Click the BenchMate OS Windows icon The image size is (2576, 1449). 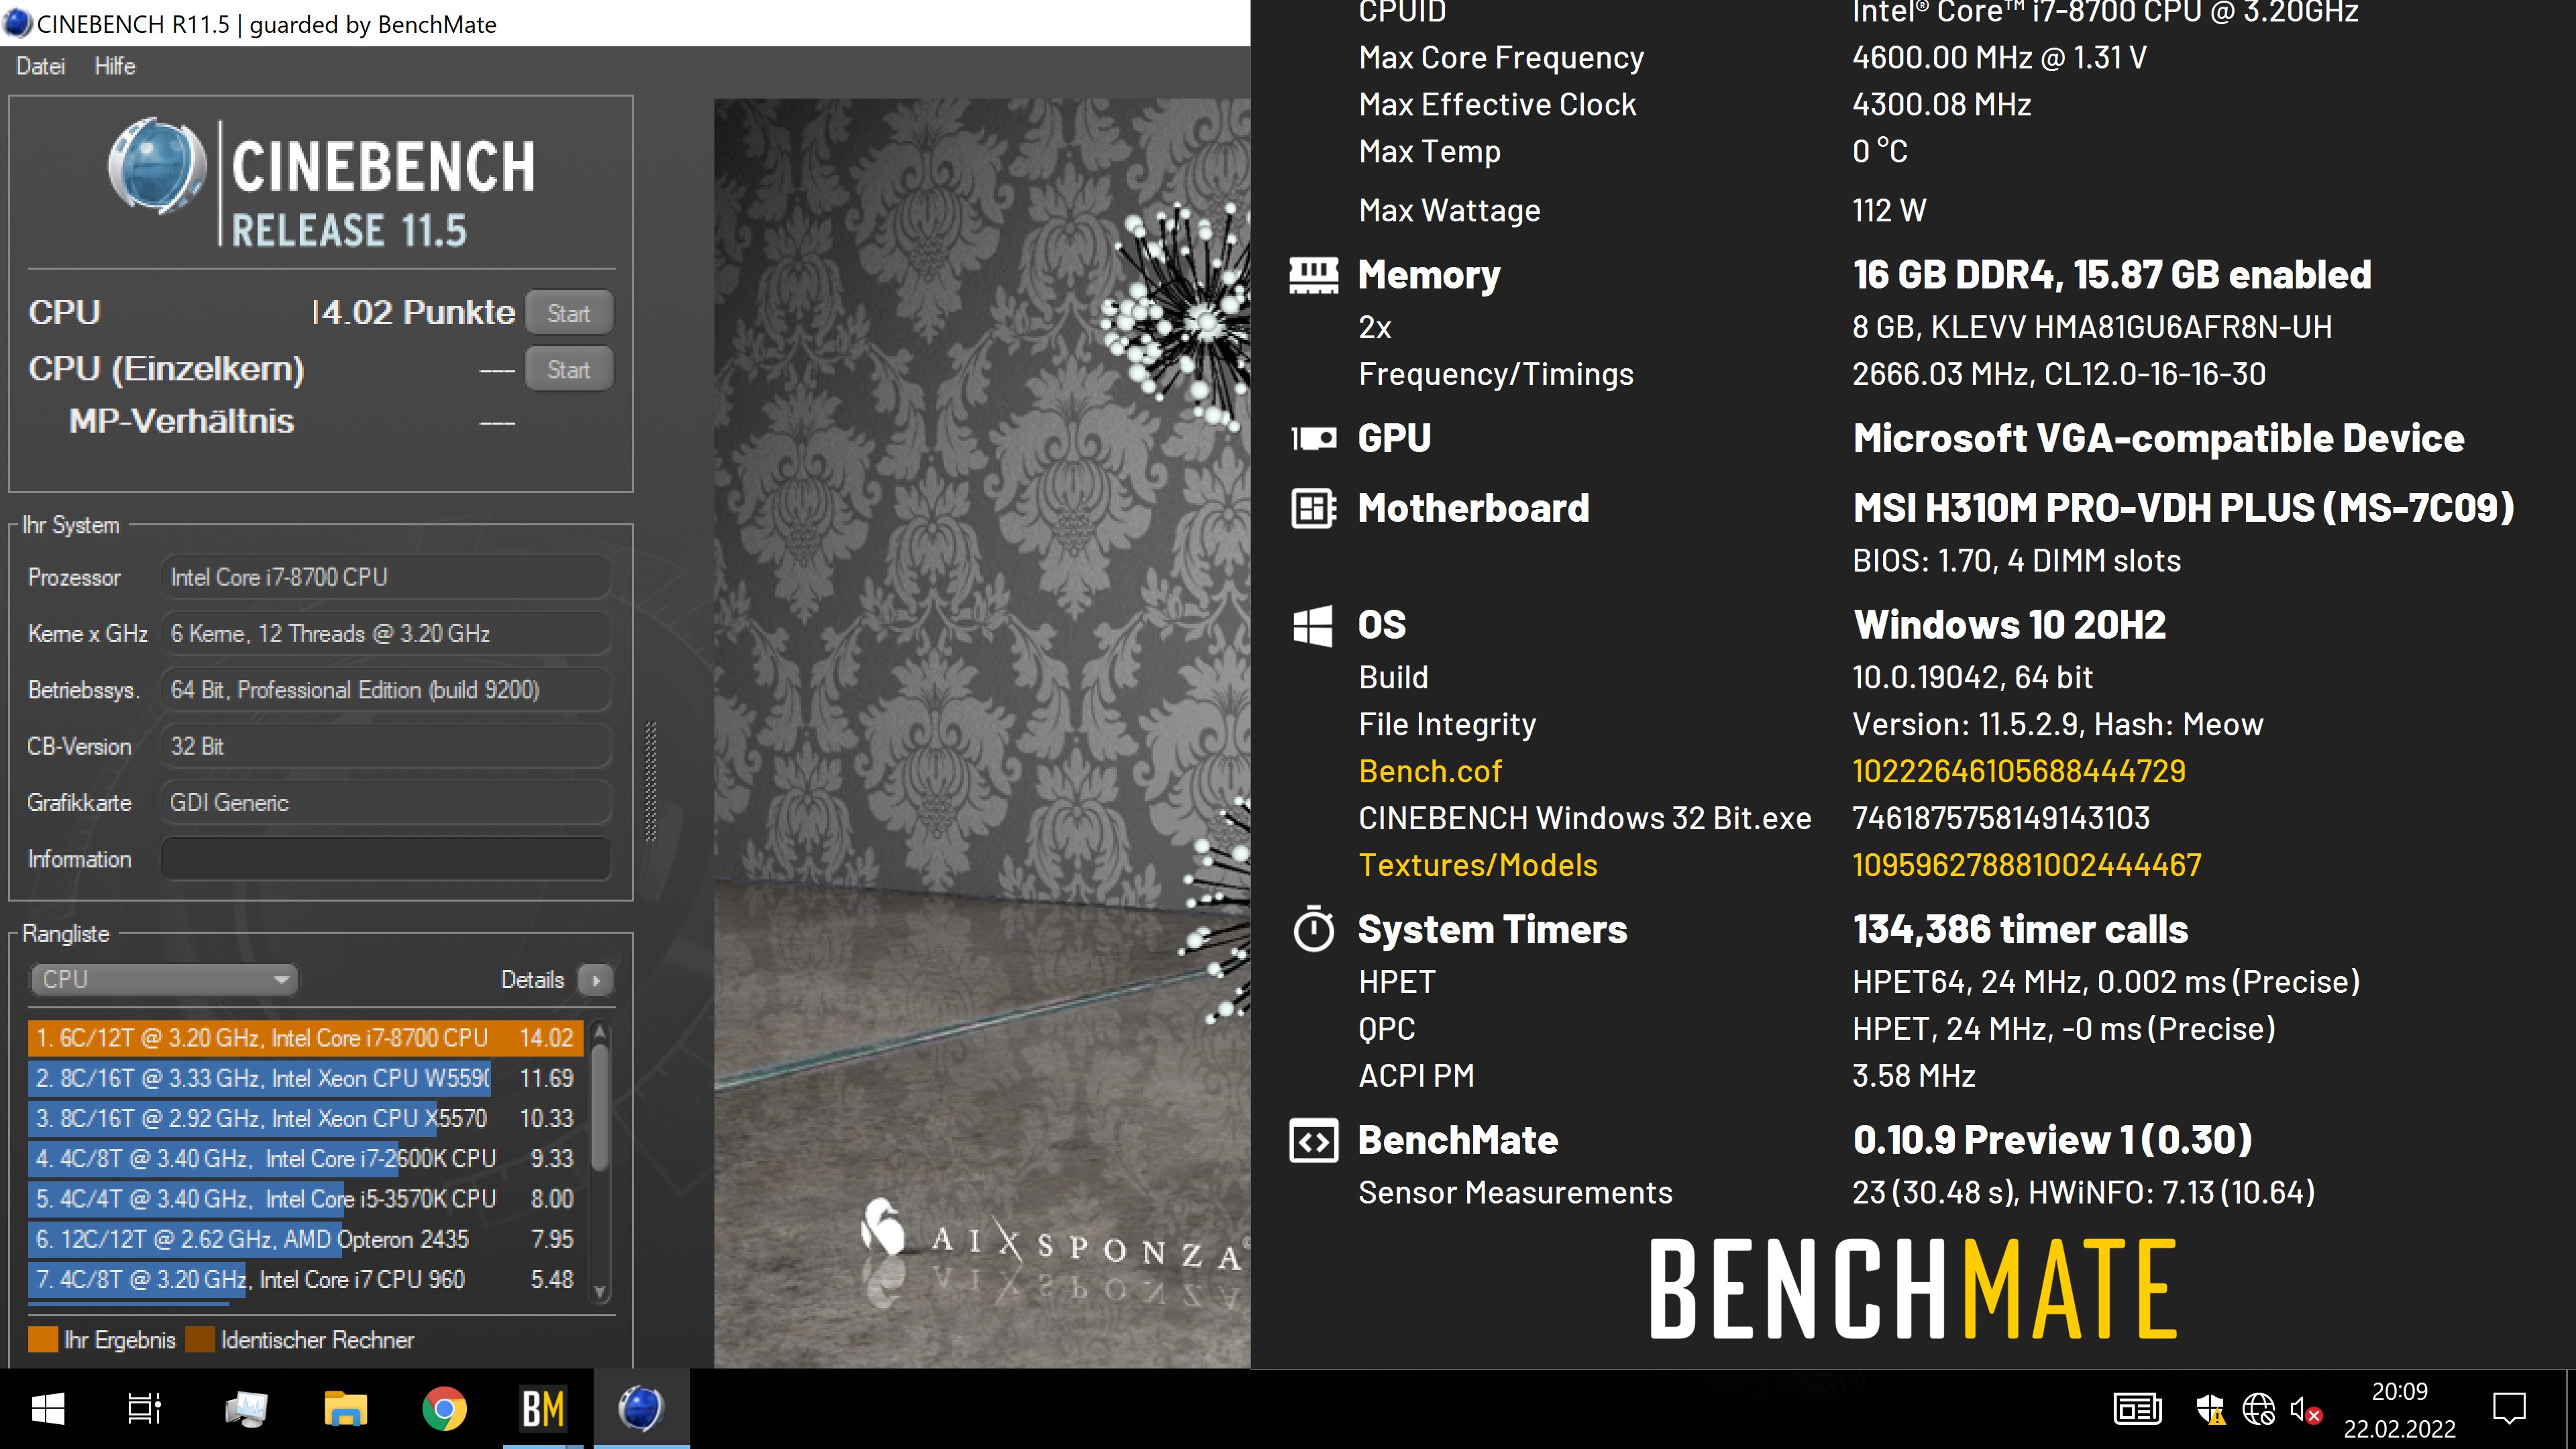[1313, 626]
